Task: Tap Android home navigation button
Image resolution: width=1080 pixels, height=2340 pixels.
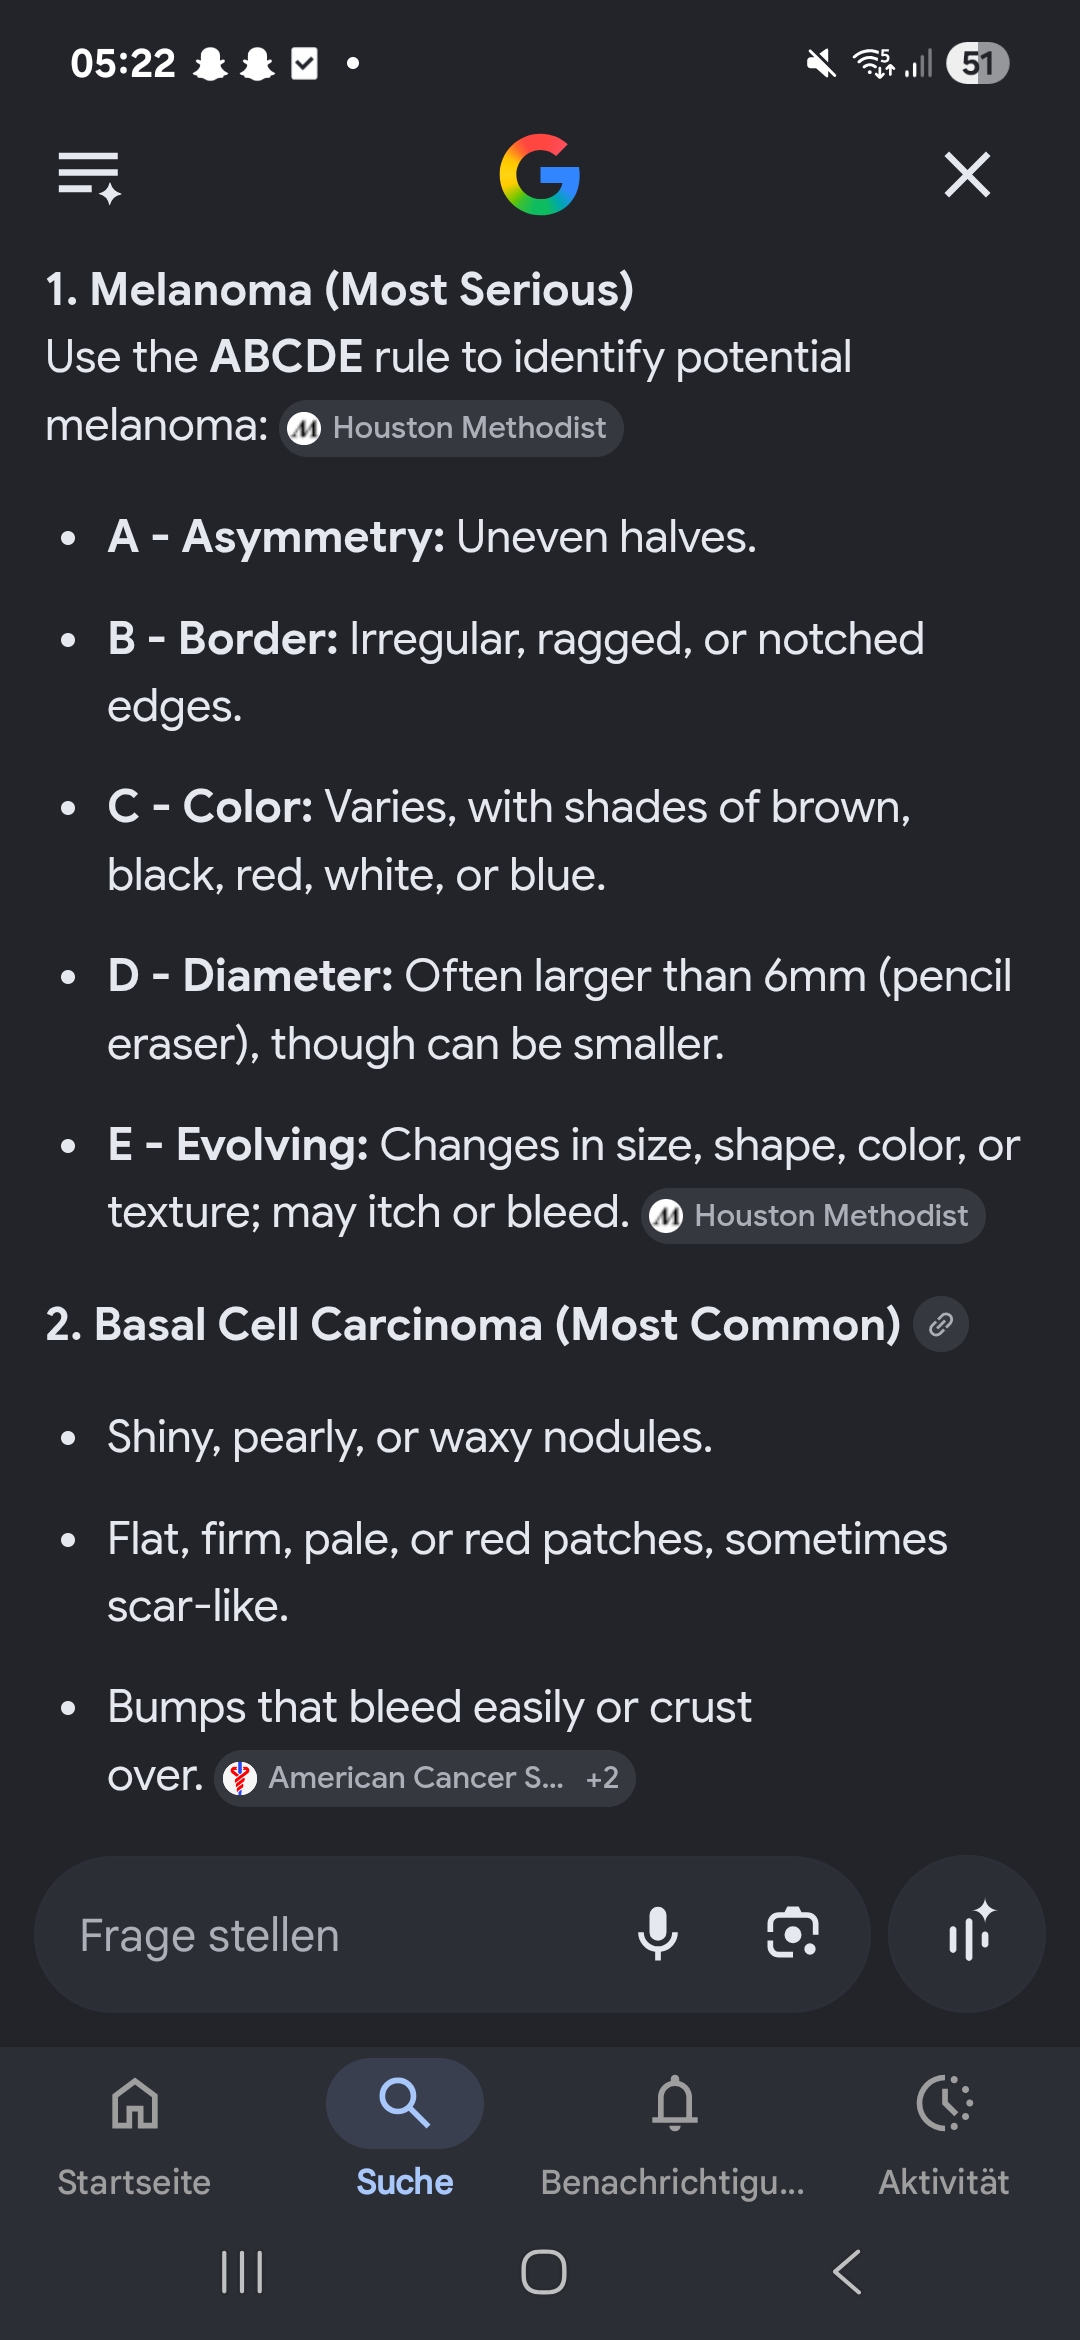Action: pos(543,2272)
